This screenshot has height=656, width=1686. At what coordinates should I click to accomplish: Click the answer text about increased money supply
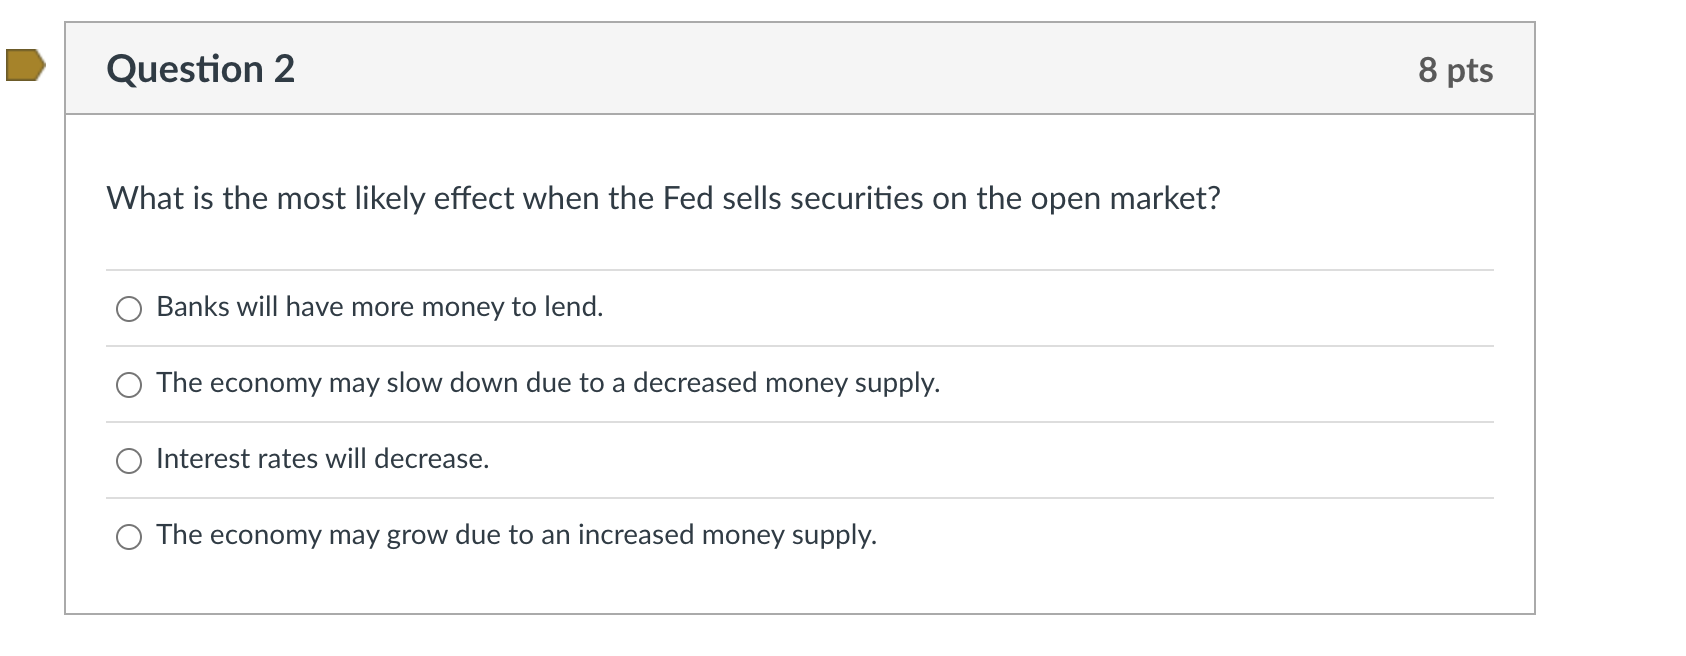516,535
